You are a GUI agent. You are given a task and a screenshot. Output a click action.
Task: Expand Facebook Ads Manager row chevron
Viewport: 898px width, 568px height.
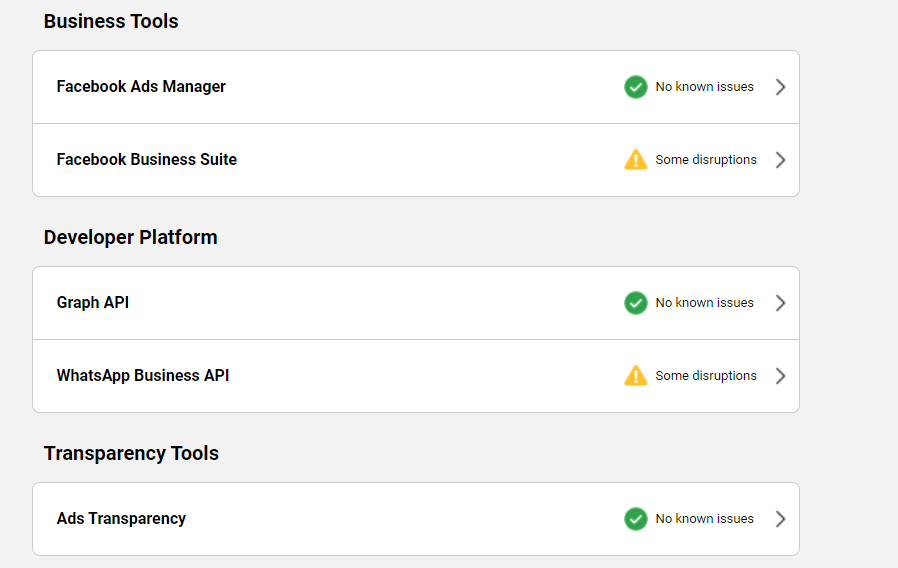pyautogui.click(x=780, y=87)
